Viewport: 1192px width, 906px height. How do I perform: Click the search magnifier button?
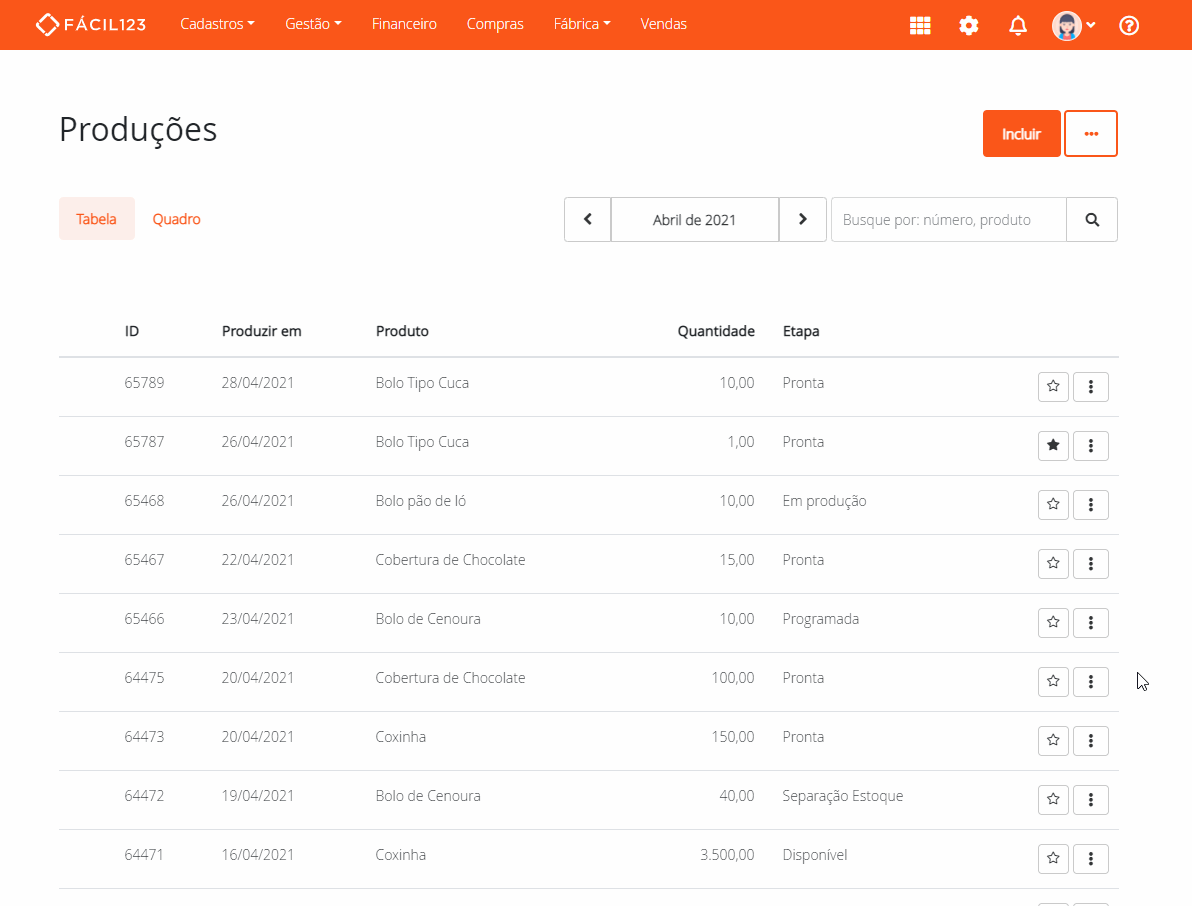click(1092, 220)
